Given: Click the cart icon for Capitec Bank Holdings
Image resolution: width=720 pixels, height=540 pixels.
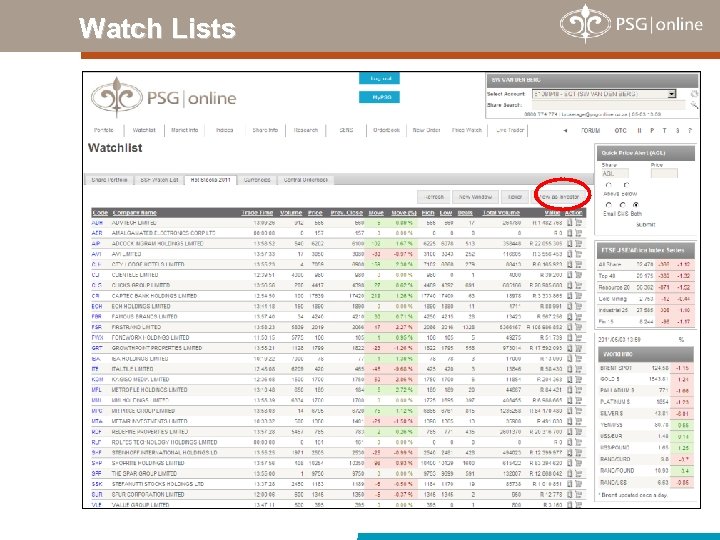Looking at the screenshot, I should (578, 296).
